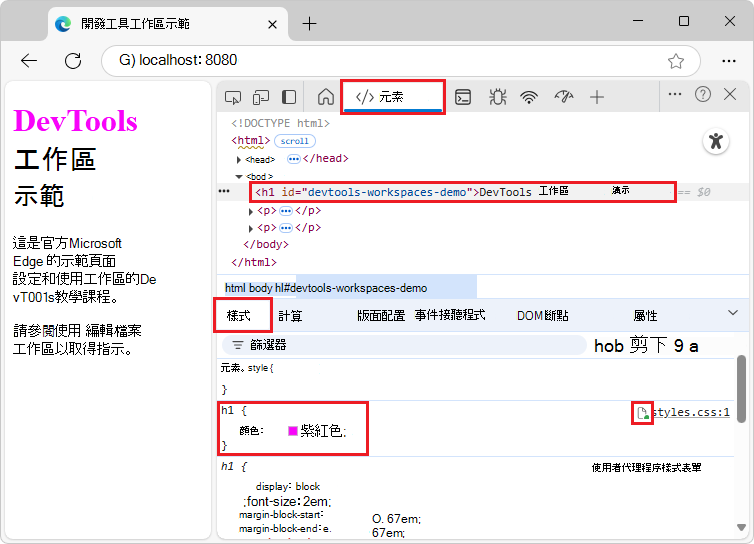Image resolution: width=754 pixels, height=544 pixels.
Task: Toggle the DevTools sidebar dock icon
Action: click(x=289, y=97)
